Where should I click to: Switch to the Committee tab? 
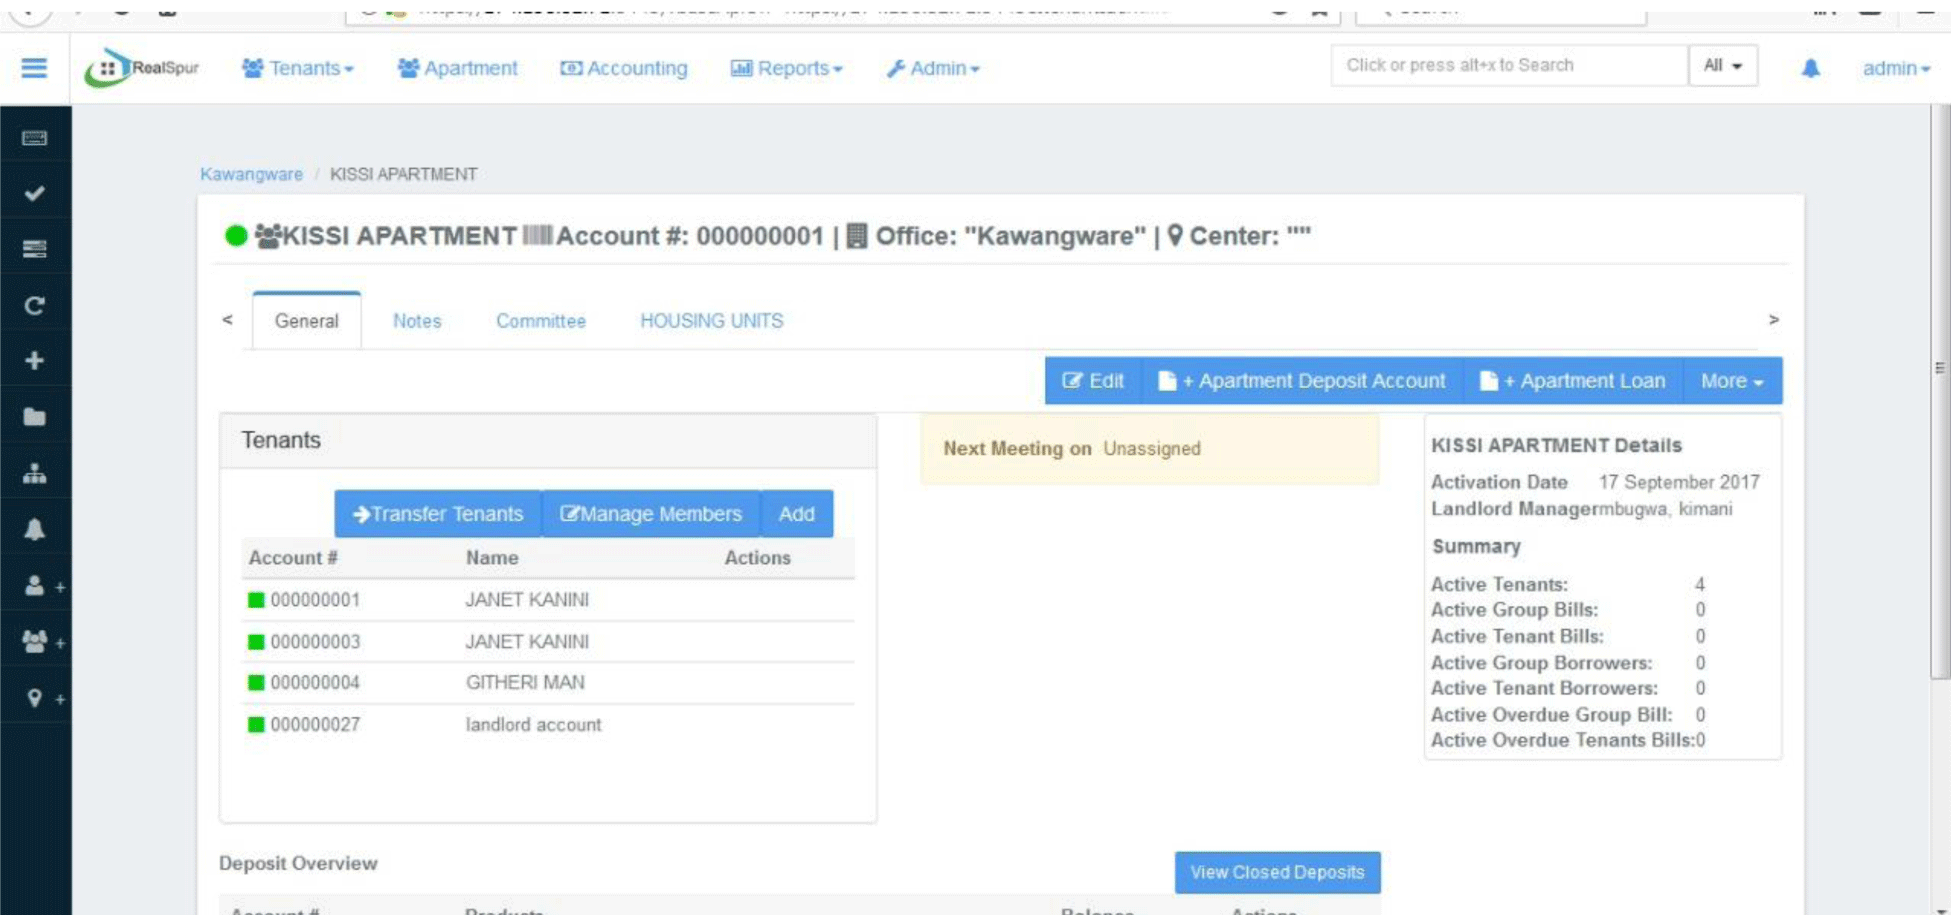click(x=541, y=321)
